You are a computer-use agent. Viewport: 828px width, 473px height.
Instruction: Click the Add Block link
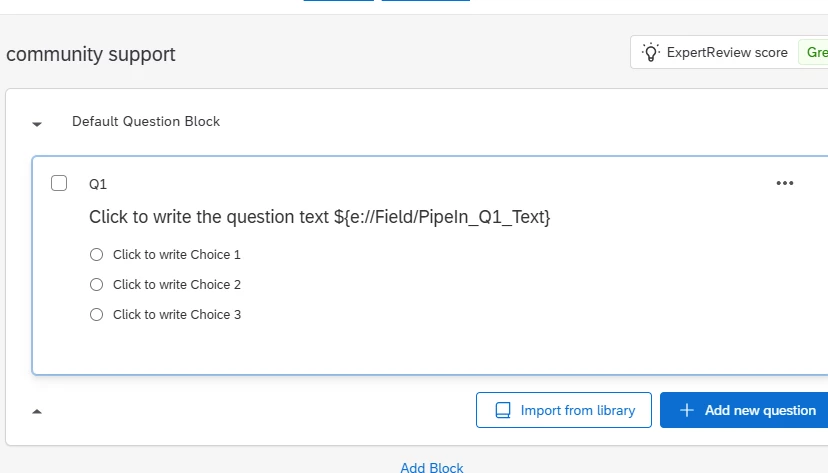(431, 467)
